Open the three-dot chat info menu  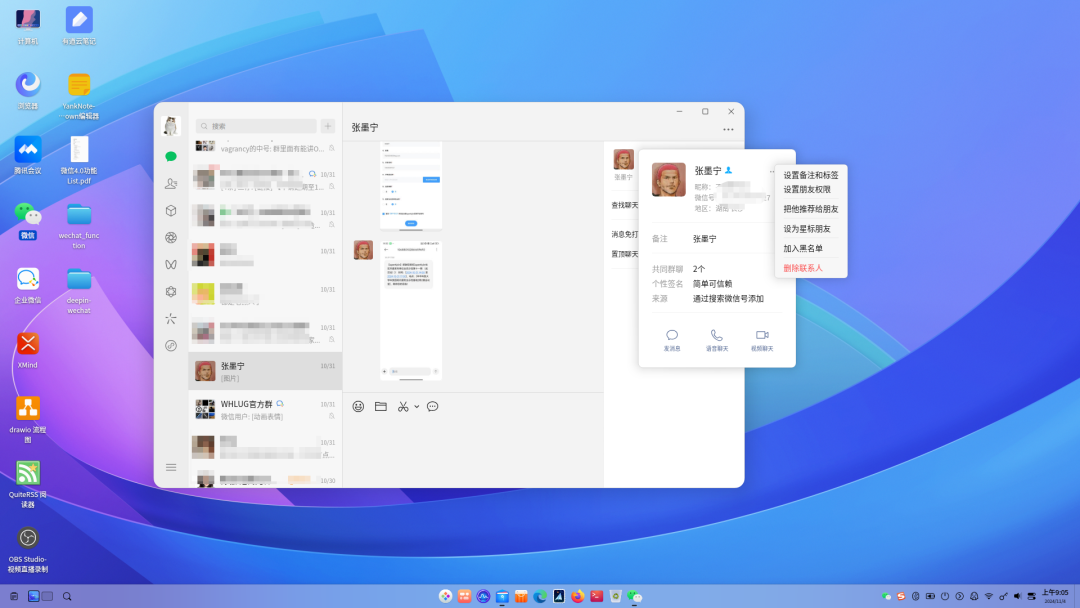coord(728,129)
